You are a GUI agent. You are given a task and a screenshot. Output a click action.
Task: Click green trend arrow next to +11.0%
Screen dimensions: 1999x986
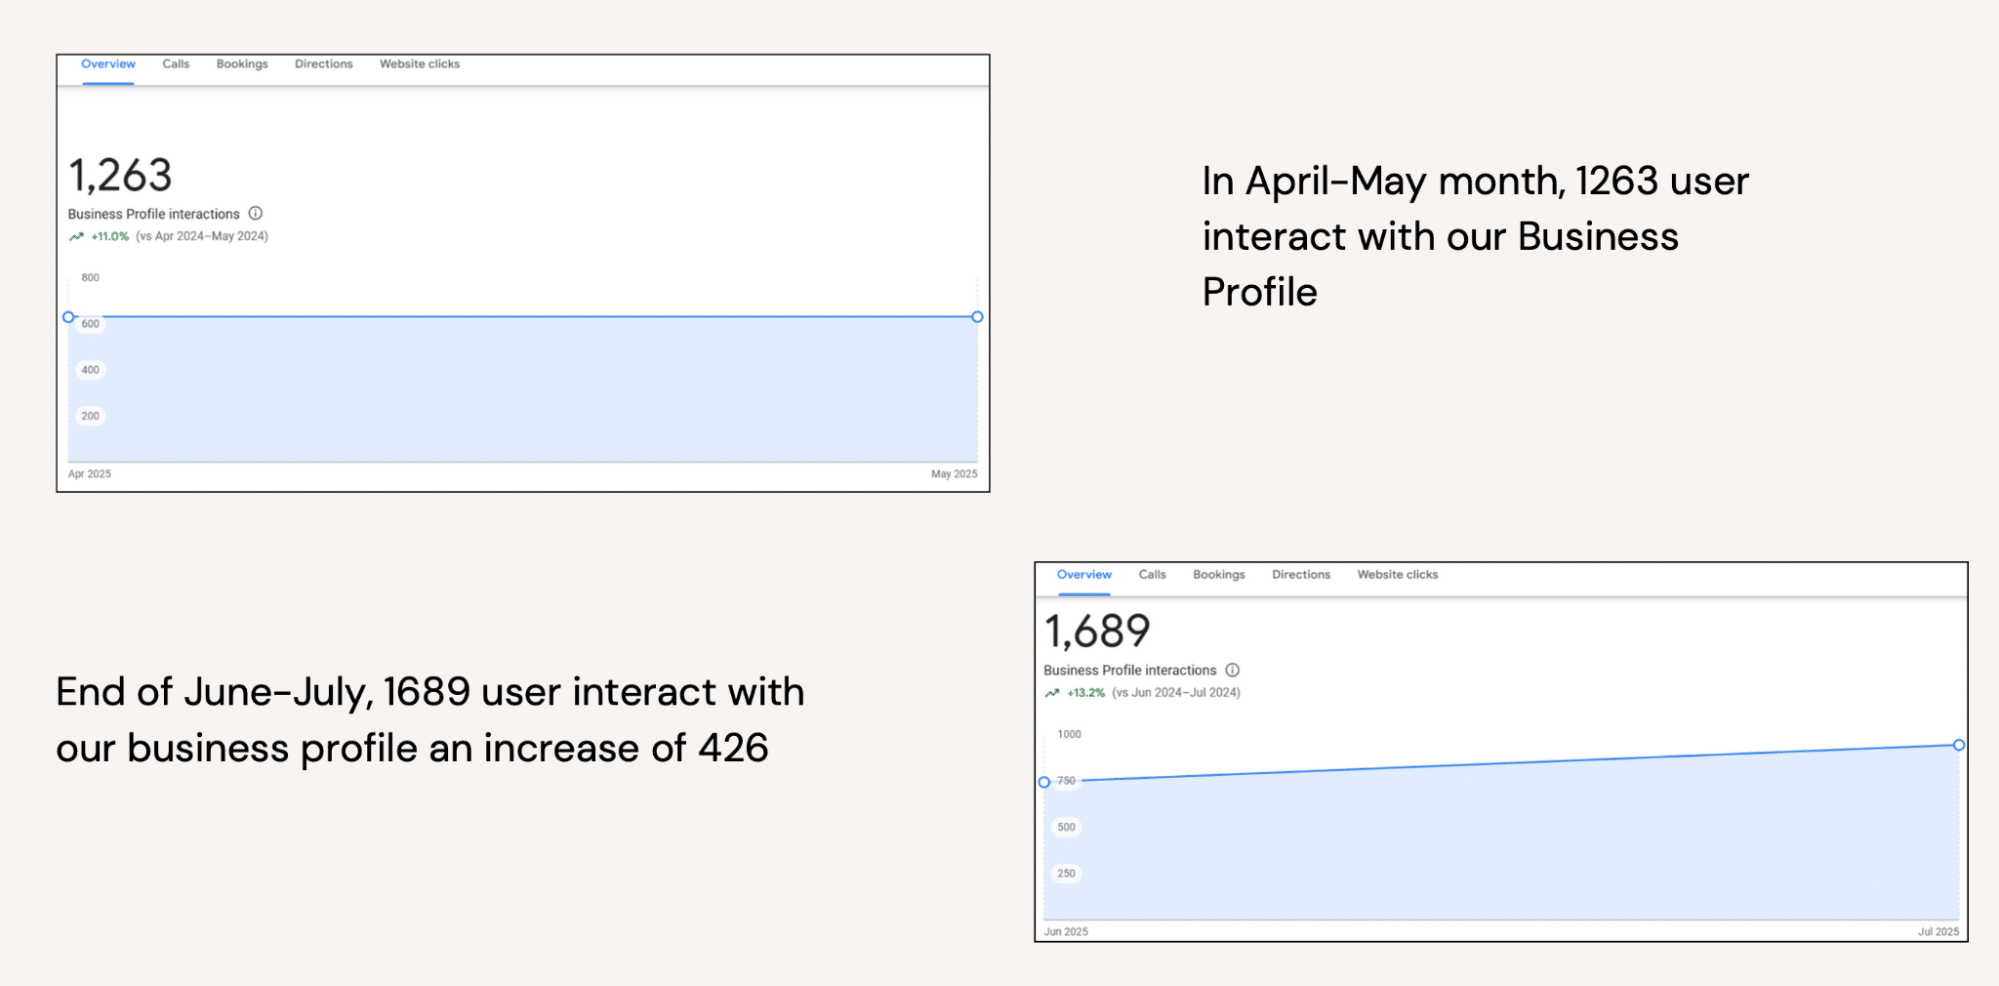pyautogui.click(x=76, y=237)
